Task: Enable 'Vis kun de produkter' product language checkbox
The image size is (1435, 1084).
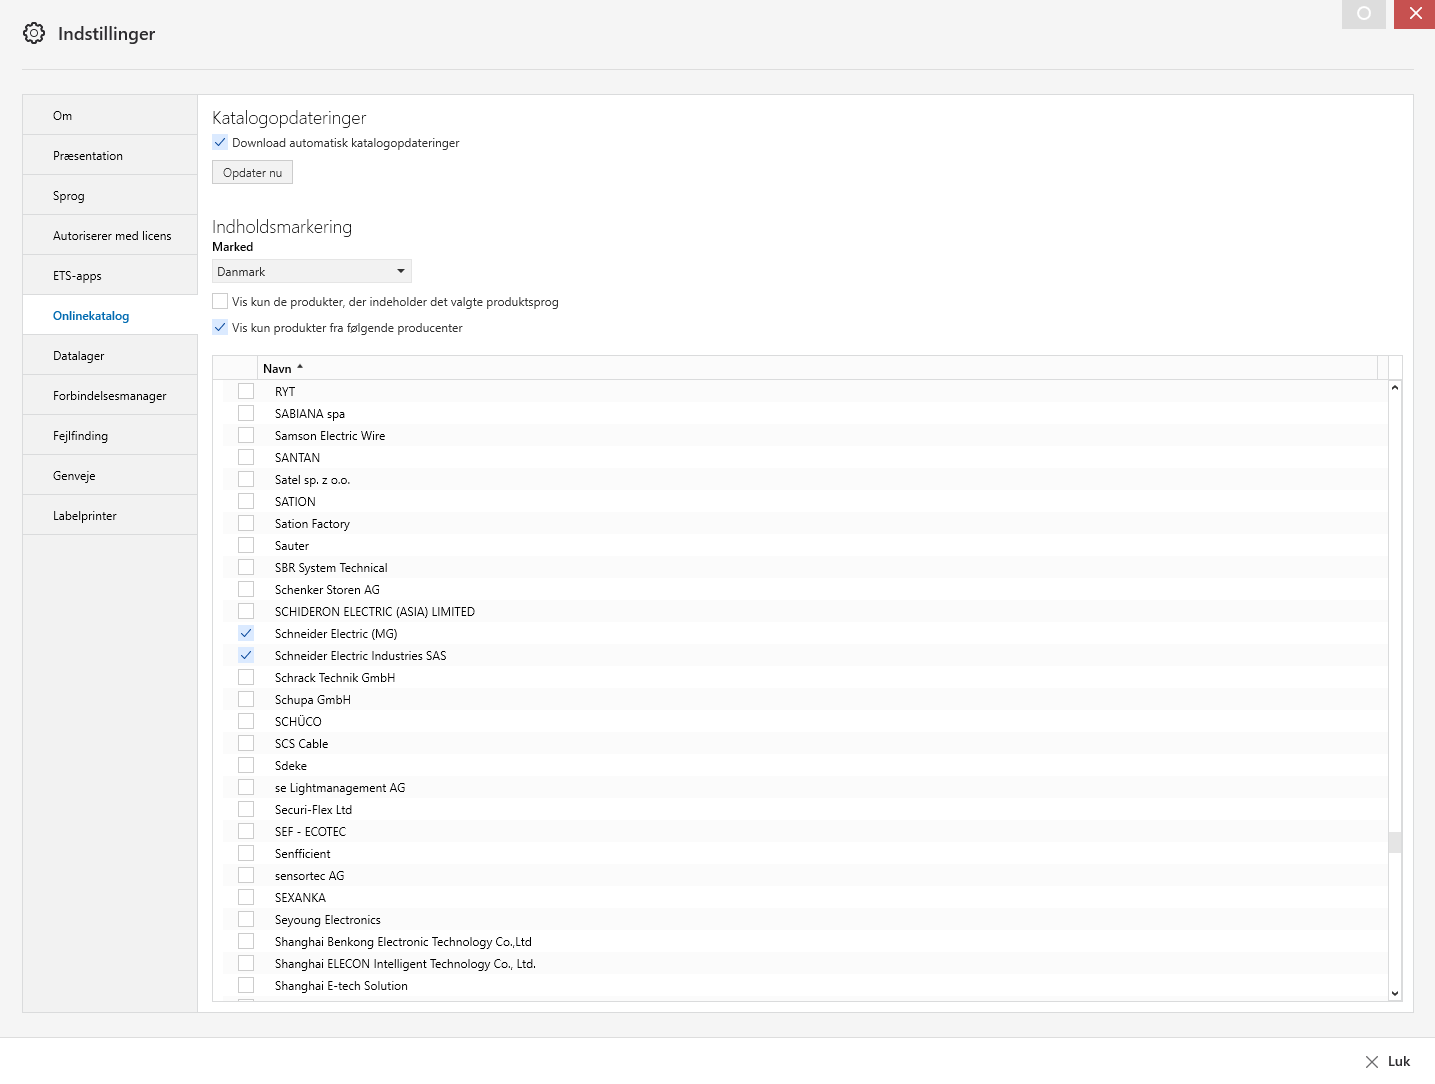Action: 220,301
